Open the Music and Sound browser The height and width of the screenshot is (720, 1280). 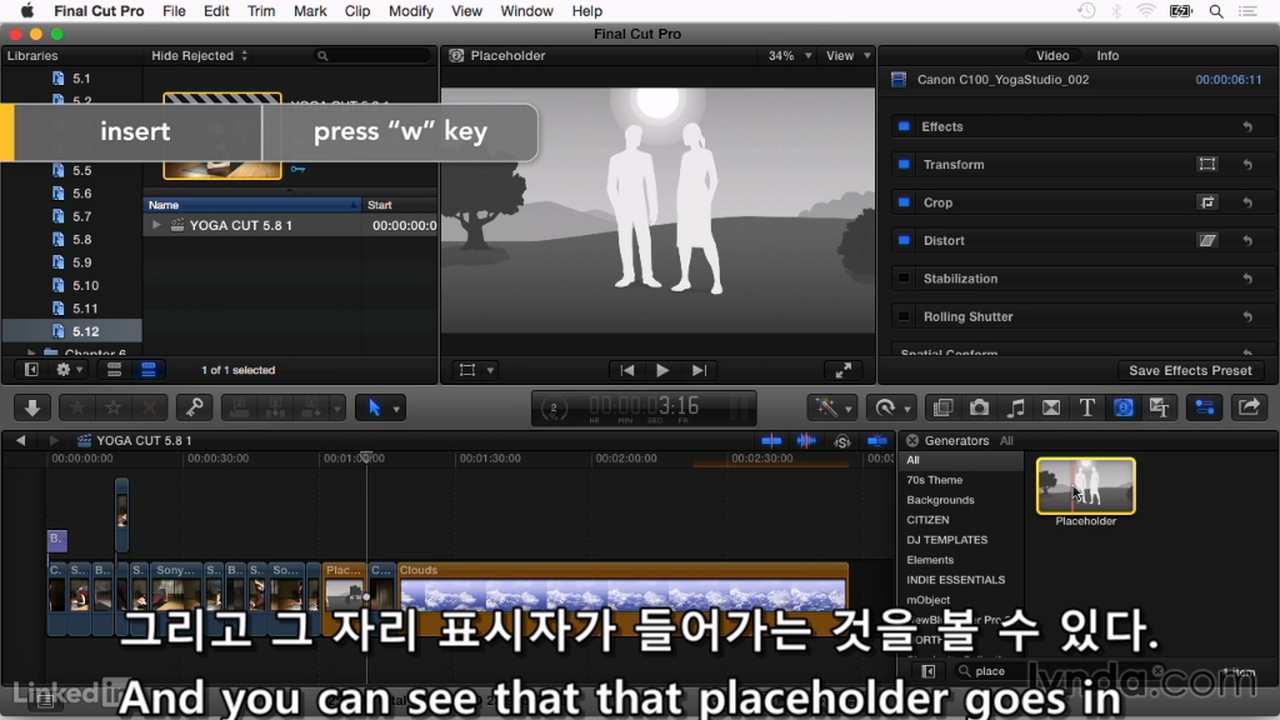tap(1015, 407)
